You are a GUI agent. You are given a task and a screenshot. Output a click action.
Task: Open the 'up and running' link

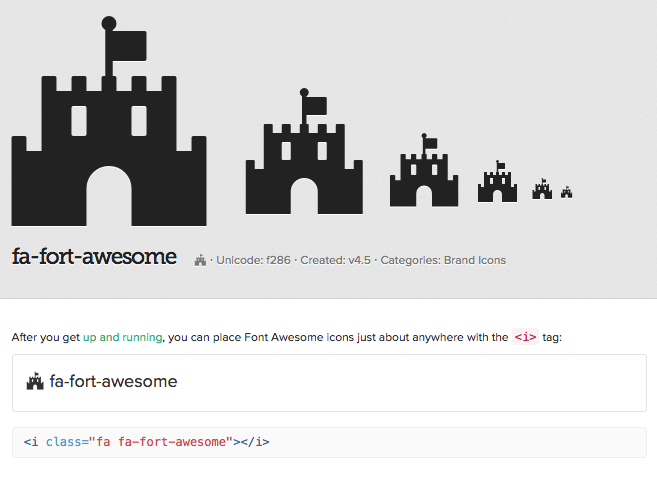point(122,337)
